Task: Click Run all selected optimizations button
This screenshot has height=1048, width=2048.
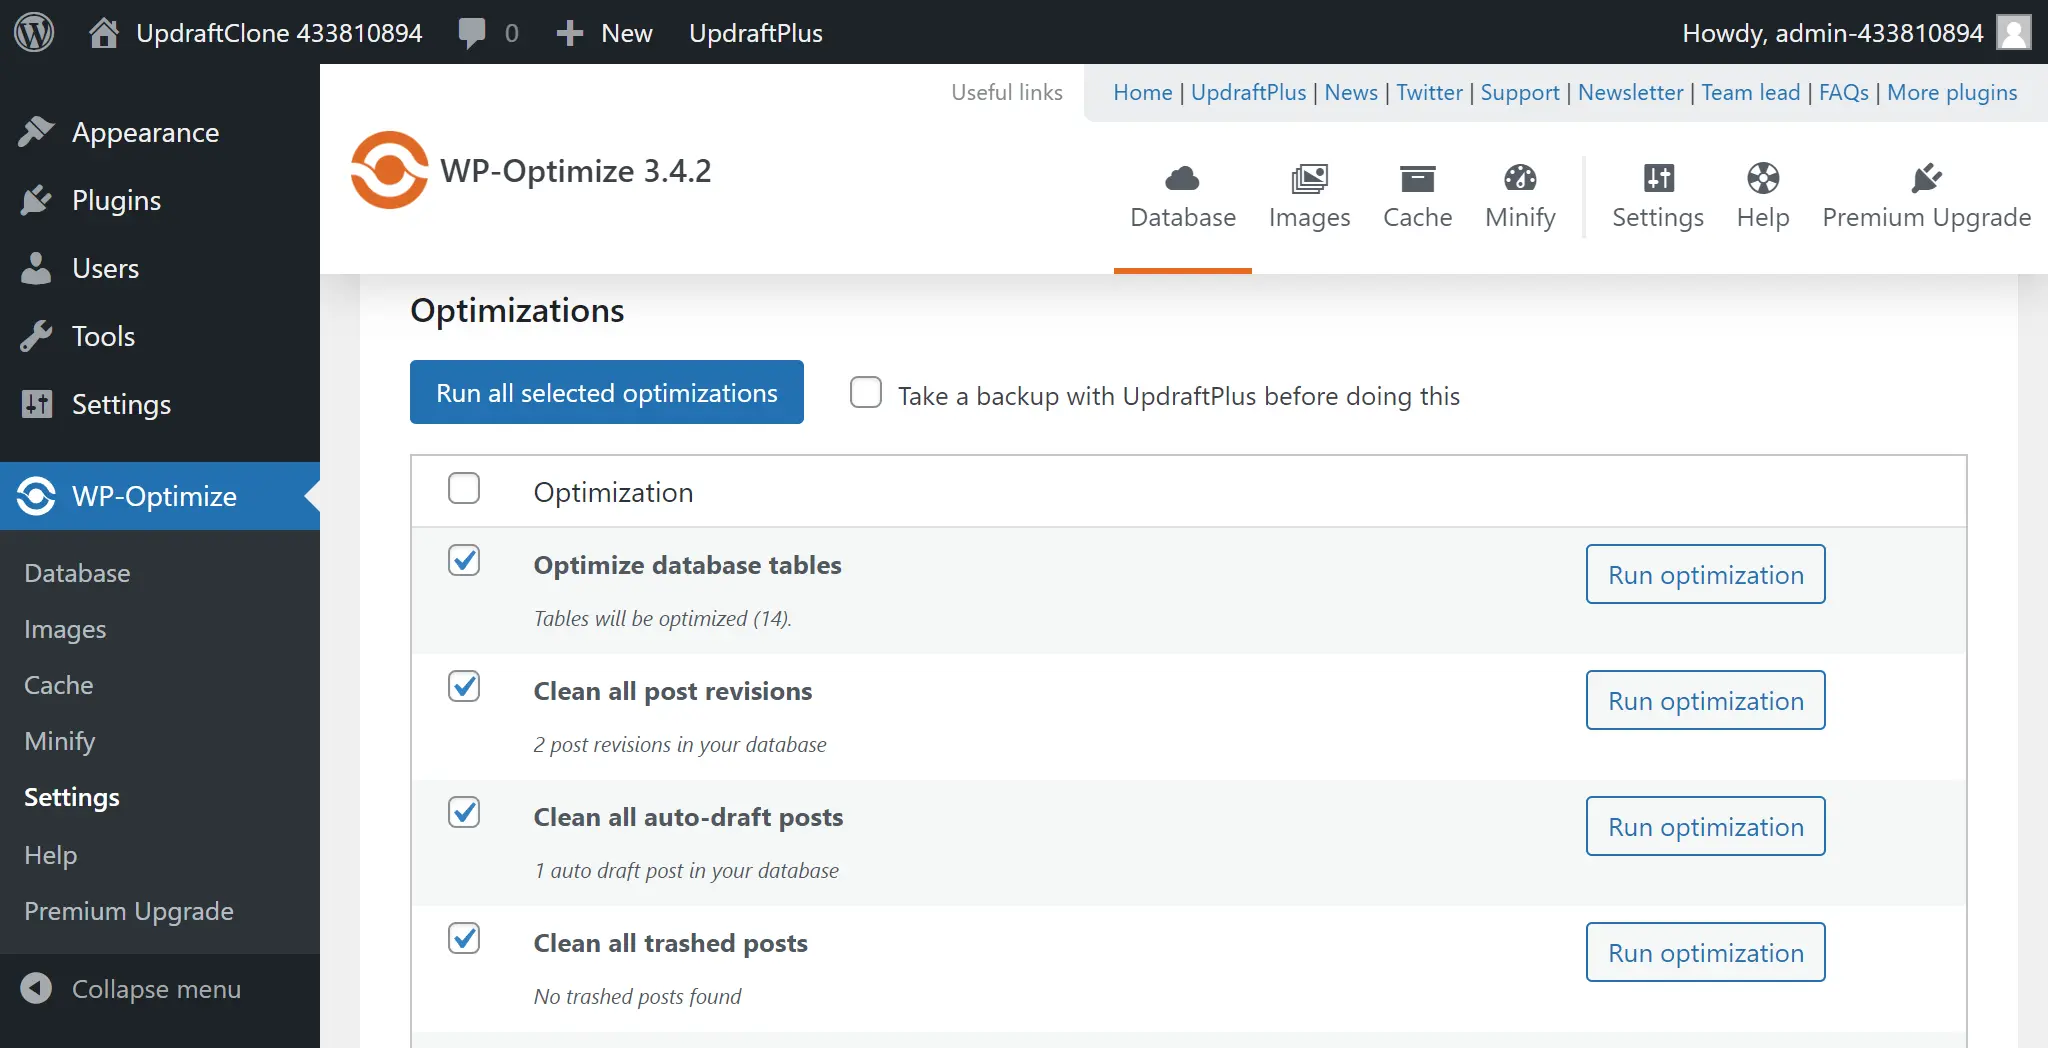Action: click(607, 392)
